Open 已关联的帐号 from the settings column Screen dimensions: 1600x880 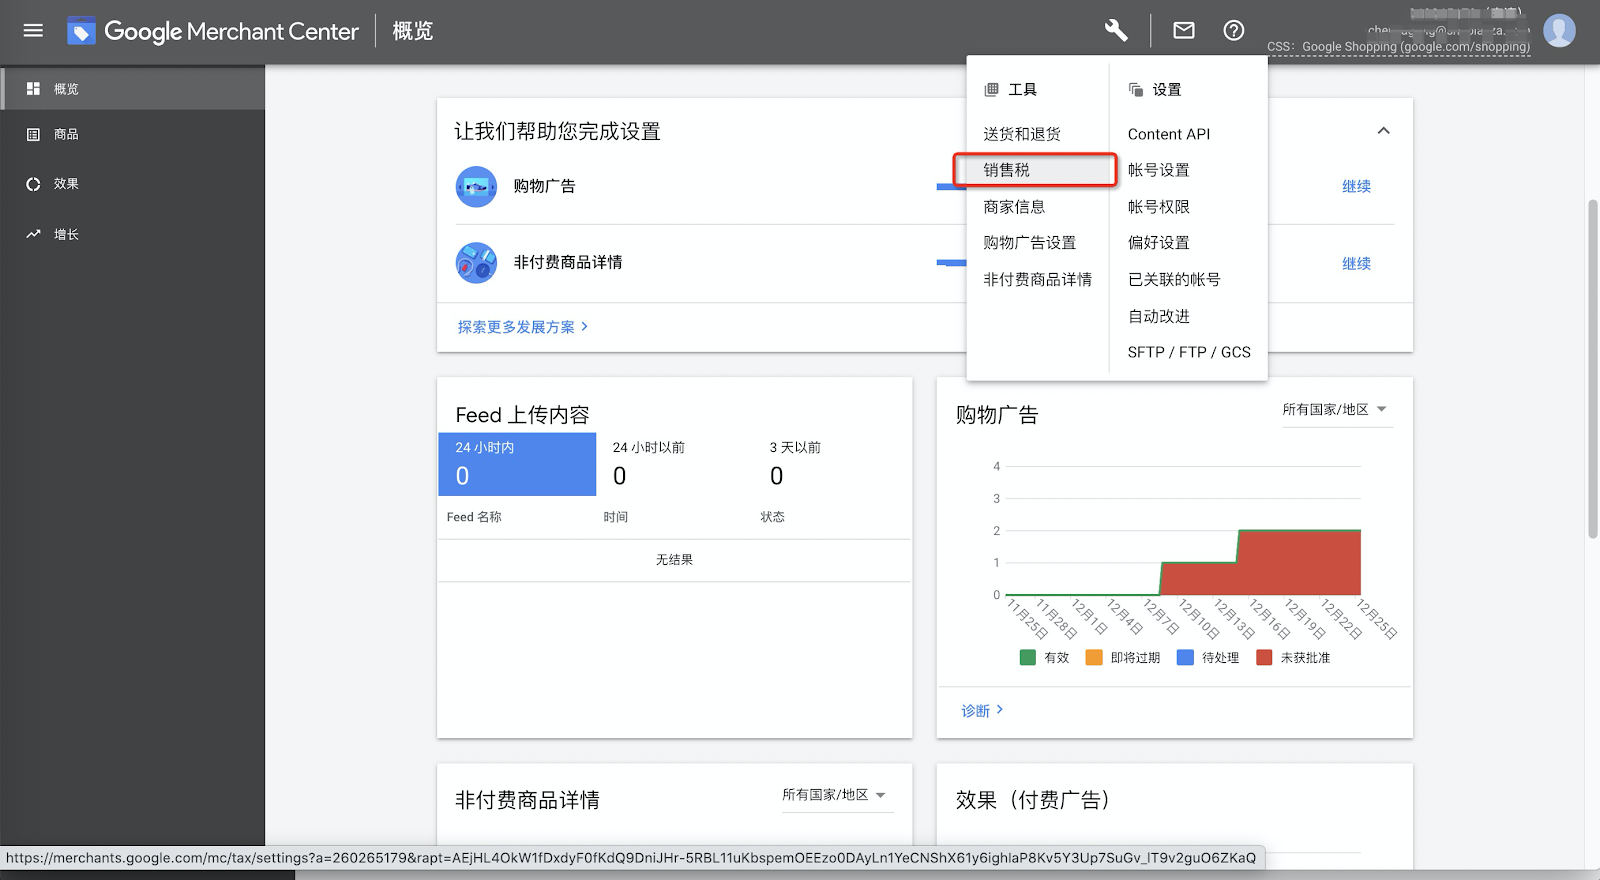point(1174,280)
